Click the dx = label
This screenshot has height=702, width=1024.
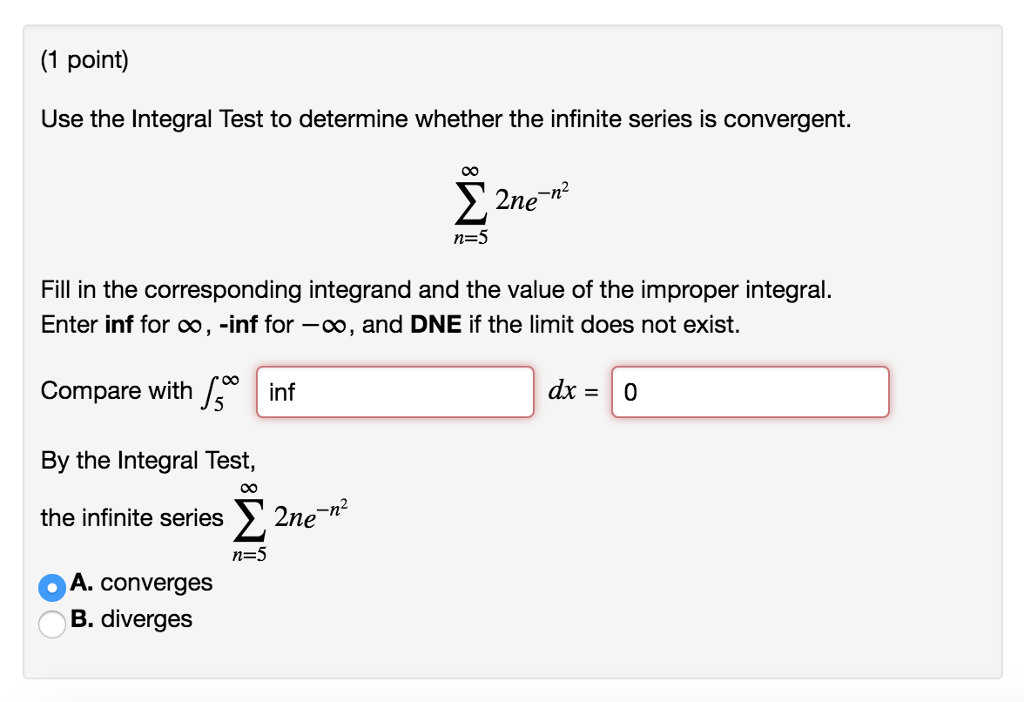click(572, 392)
